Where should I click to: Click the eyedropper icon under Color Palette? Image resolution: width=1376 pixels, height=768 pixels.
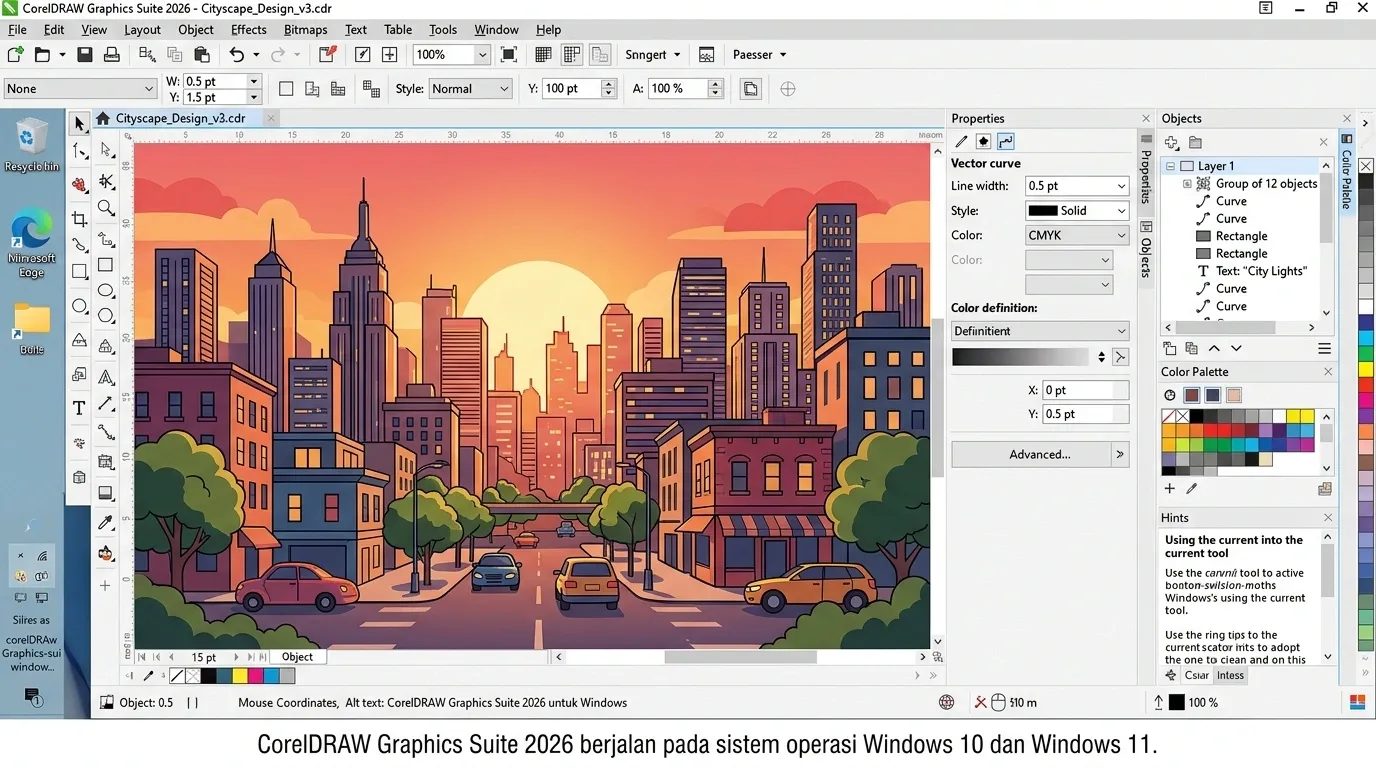tap(1191, 489)
